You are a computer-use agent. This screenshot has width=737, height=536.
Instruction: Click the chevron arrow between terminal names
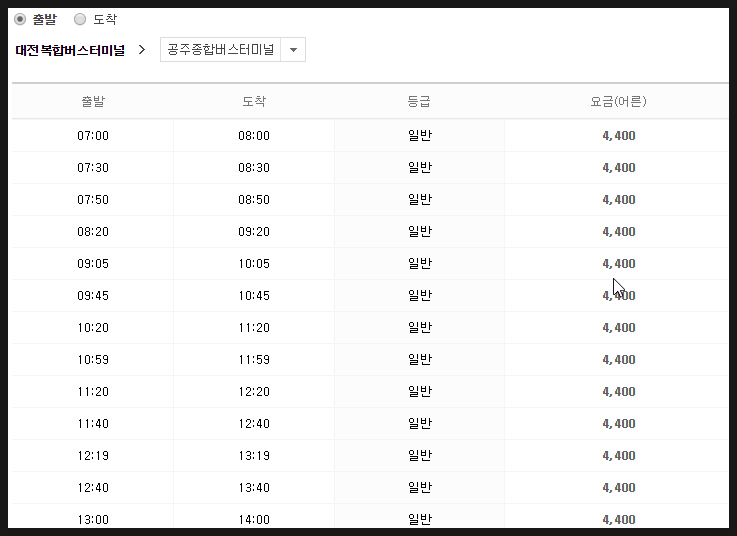[x=142, y=50]
